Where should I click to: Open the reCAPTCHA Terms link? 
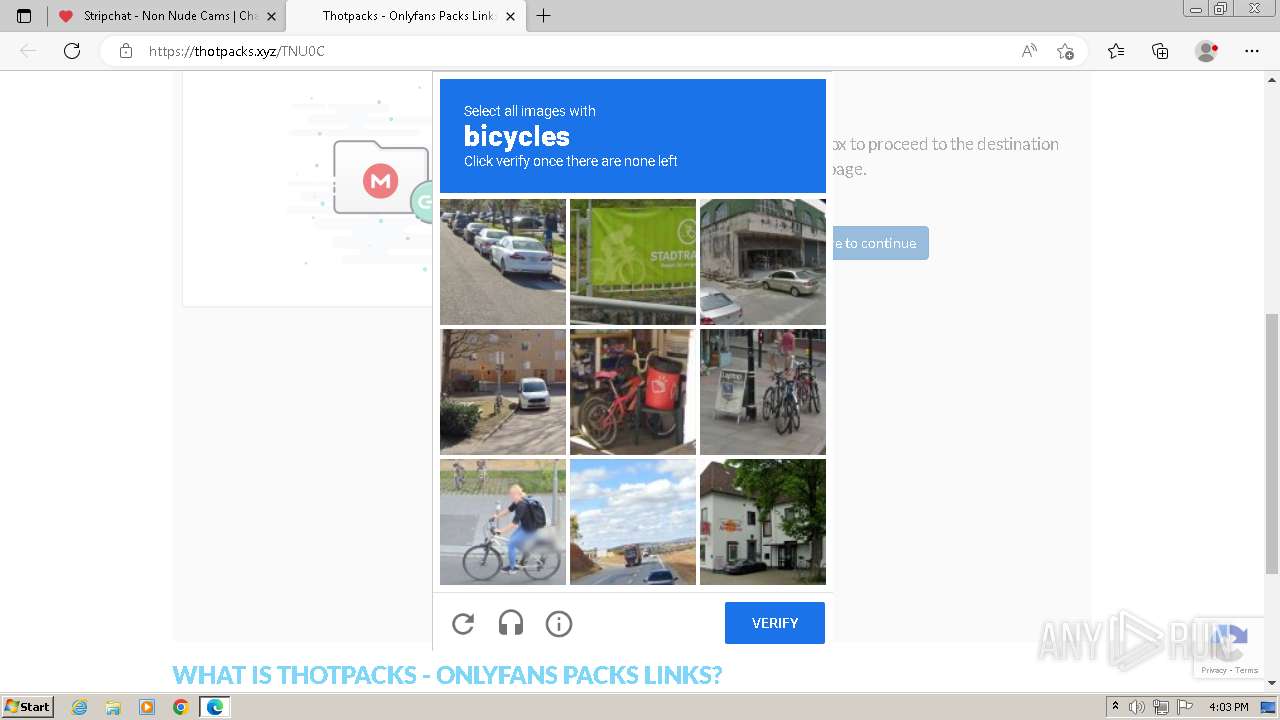click(x=1247, y=670)
